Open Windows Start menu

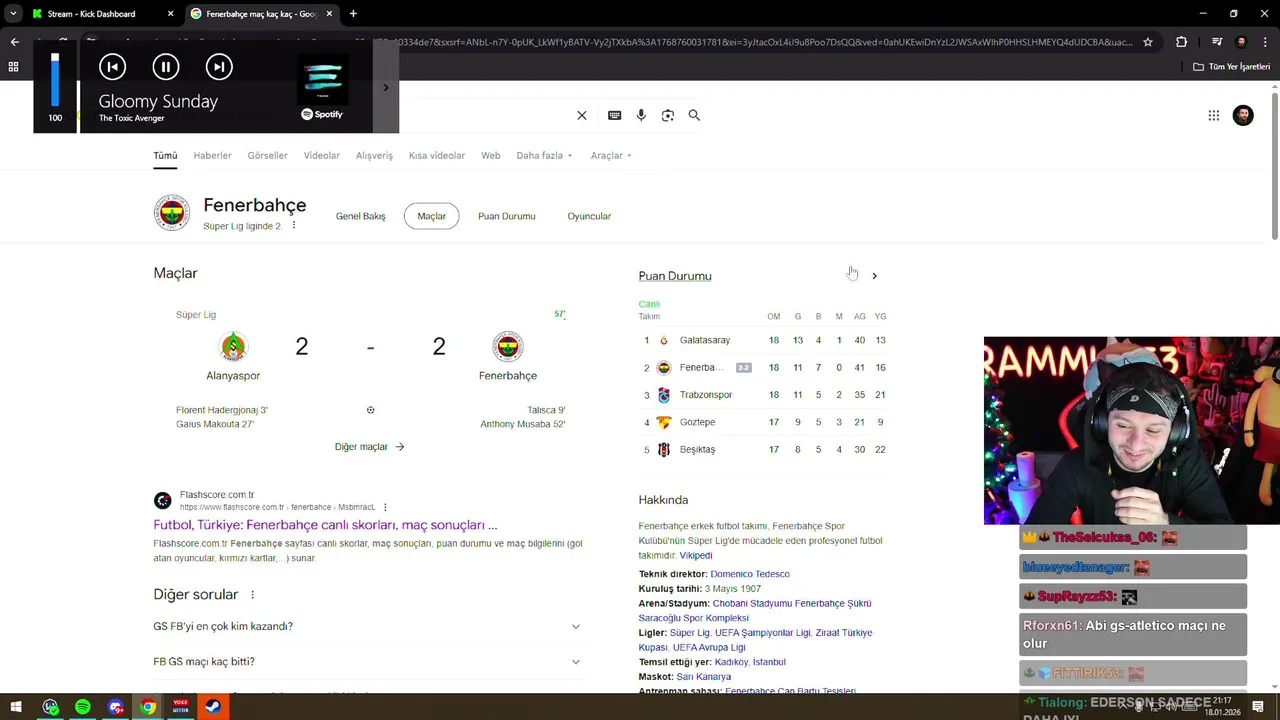pyautogui.click(x=16, y=707)
